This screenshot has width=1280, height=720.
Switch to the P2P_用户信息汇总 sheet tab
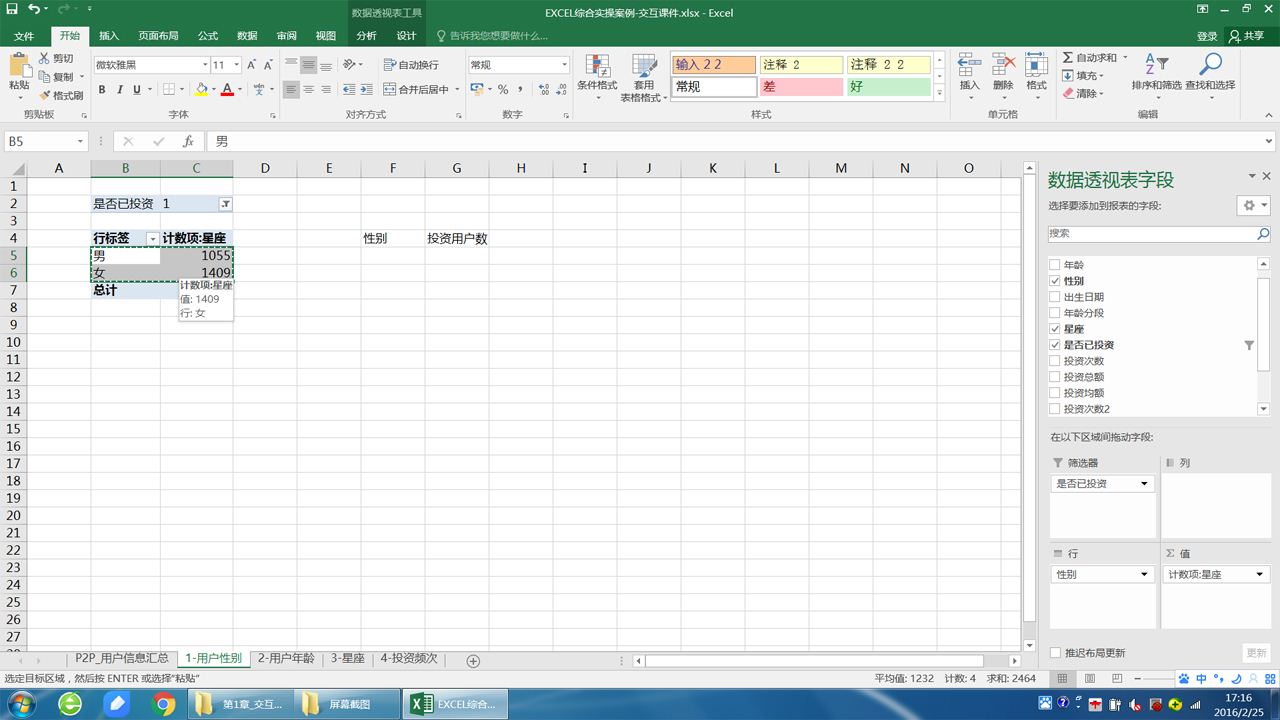(122, 659)
